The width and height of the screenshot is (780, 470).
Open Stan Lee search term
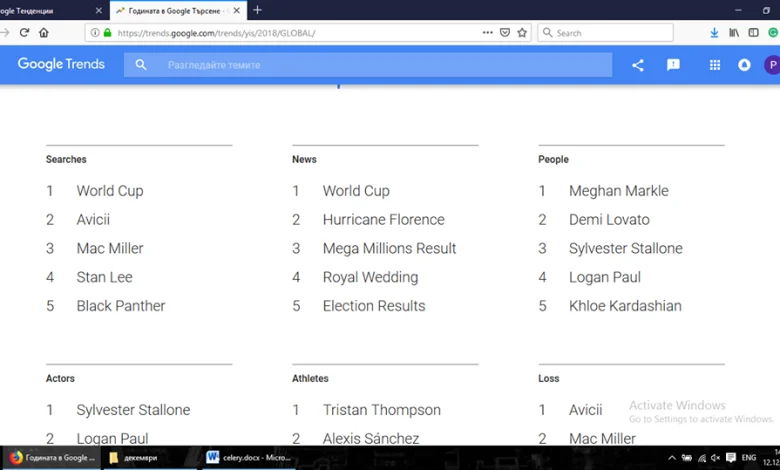point(104,277)
